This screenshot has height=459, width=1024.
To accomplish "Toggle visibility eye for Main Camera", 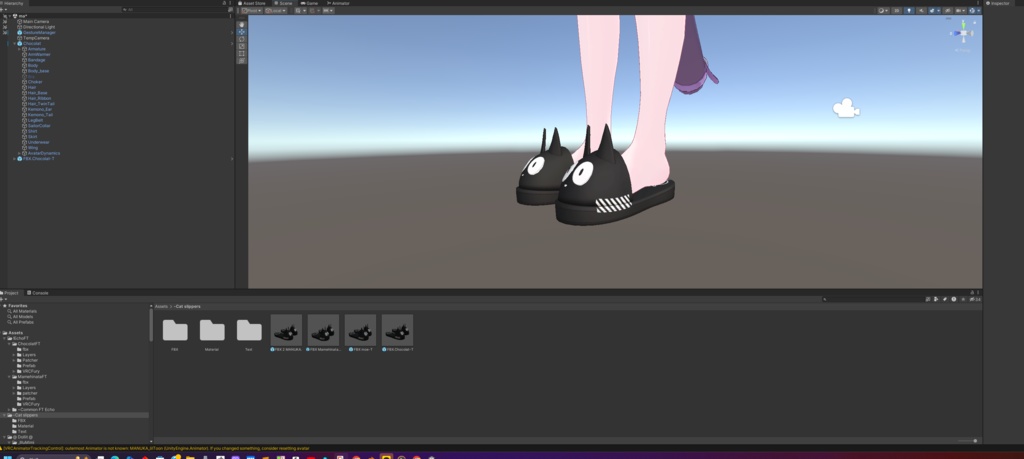I will tap(5, 22).
